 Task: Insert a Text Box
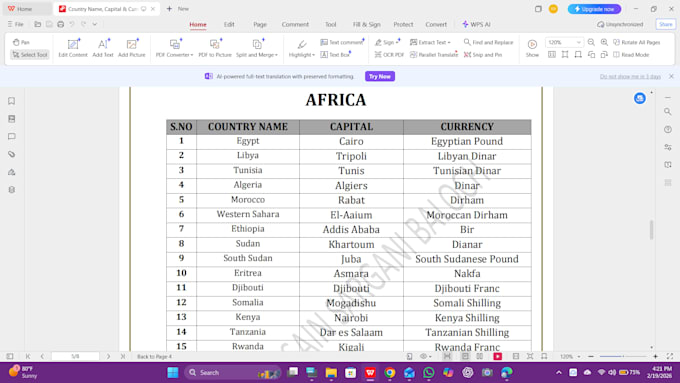tap(335, 55)
